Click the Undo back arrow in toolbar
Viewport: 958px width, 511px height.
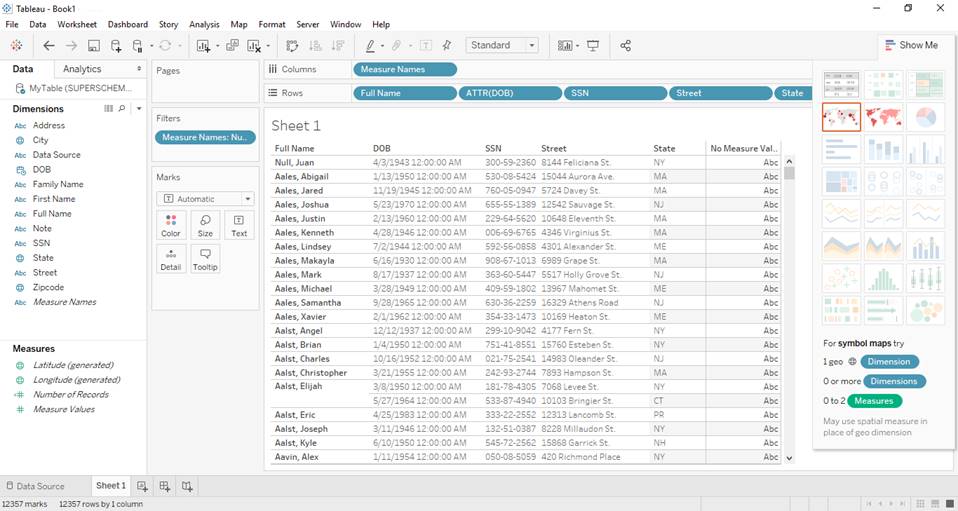[49, 46]
